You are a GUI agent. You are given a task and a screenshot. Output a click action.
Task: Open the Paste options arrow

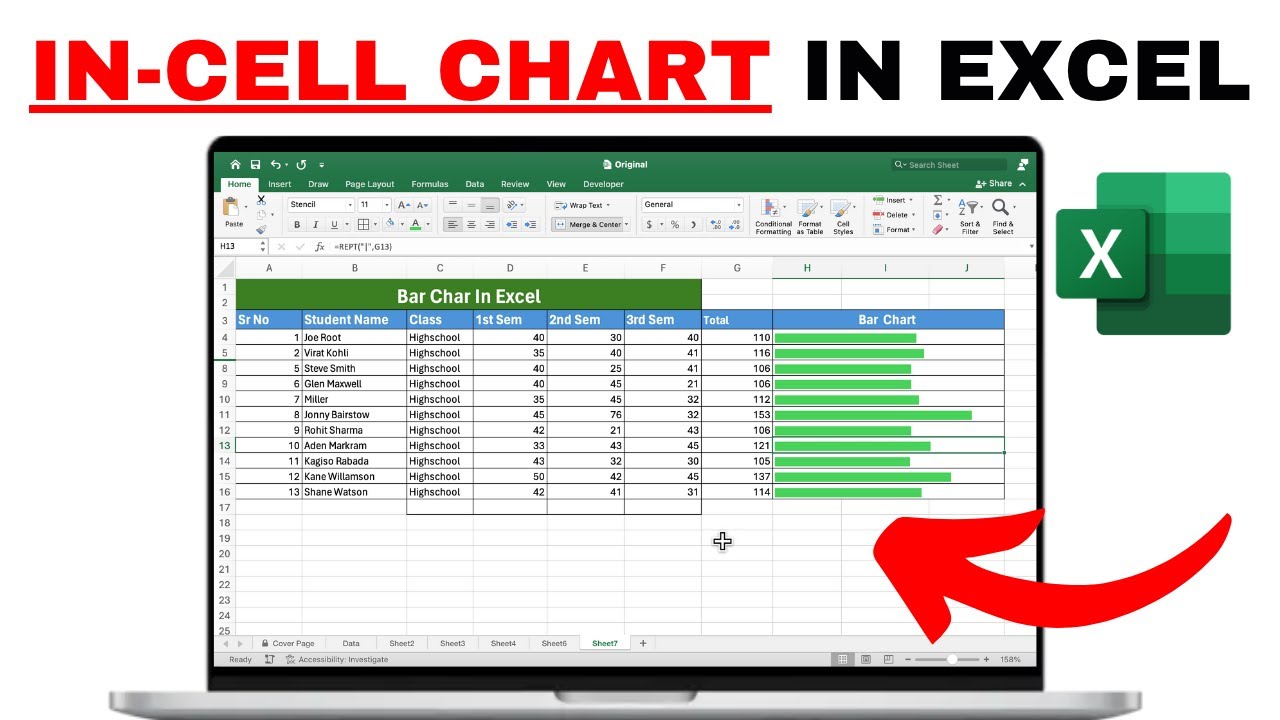tap(248, 208)
